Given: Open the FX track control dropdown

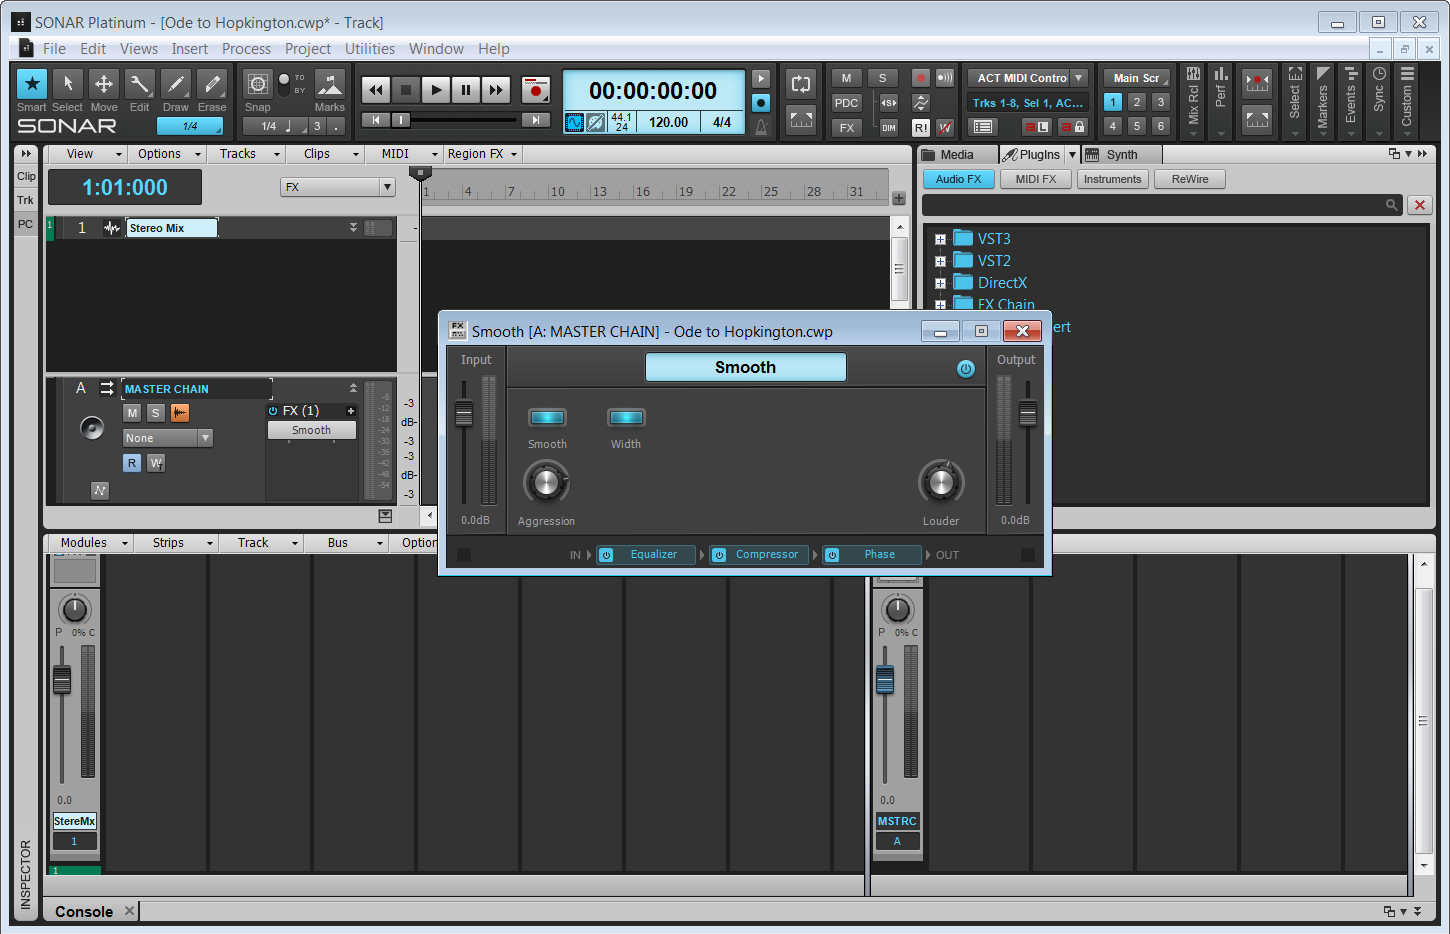Looking at the screenshot, I should 338,187.
